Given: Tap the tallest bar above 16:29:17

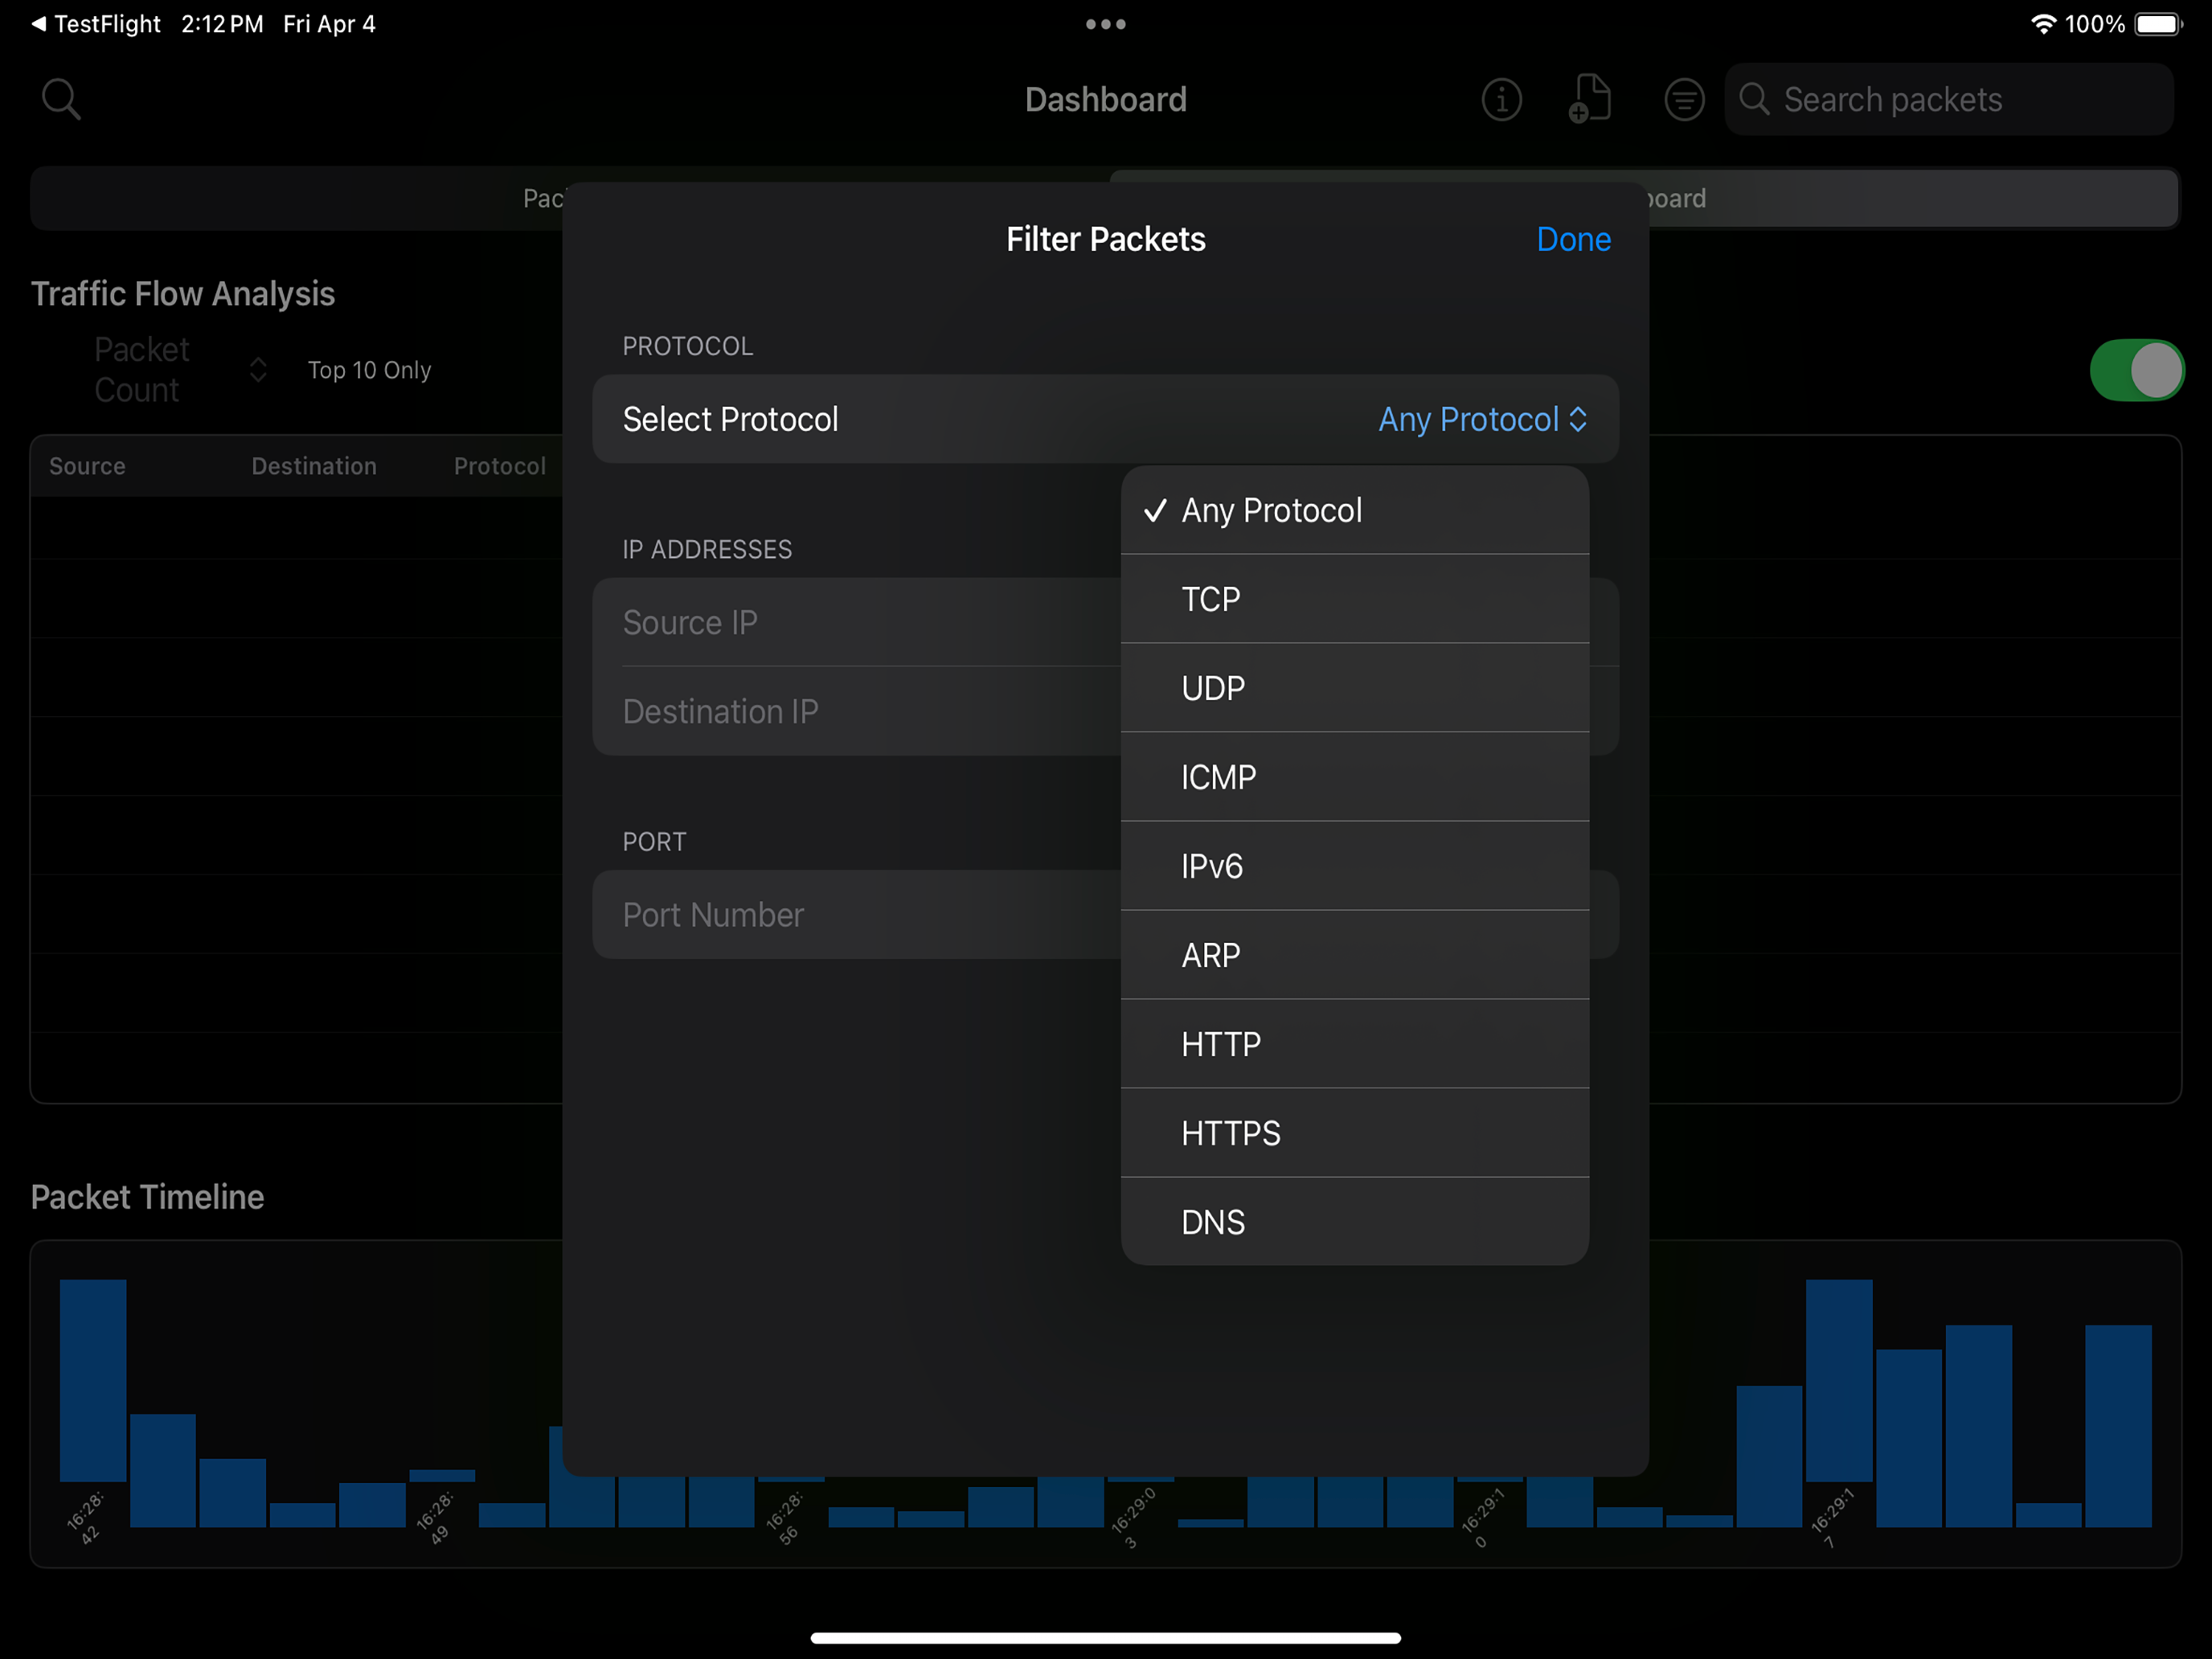Looking at the screenshot, I should click(1838, 1380).
